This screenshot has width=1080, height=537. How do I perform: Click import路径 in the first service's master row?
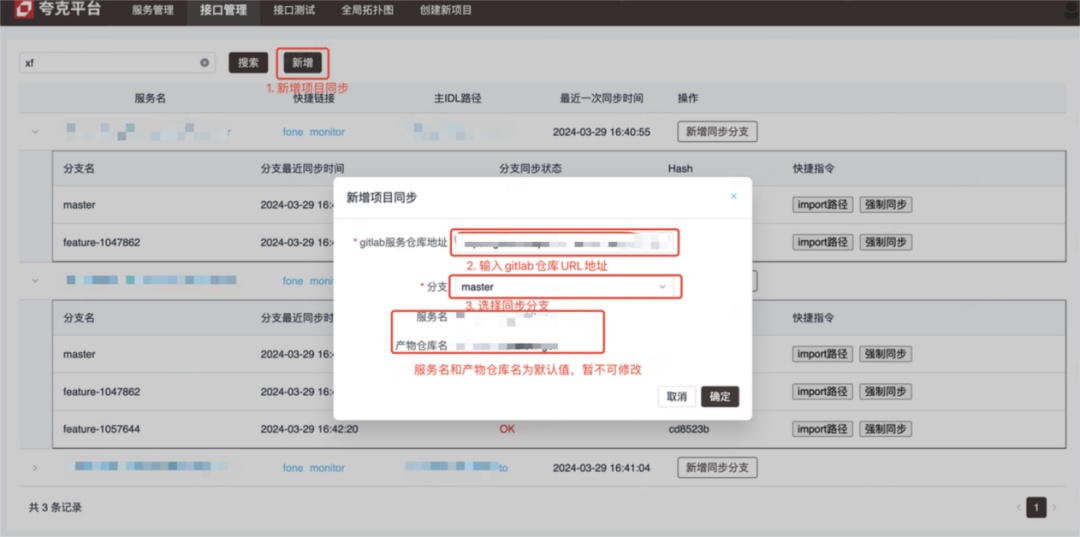tap(822, 204)
